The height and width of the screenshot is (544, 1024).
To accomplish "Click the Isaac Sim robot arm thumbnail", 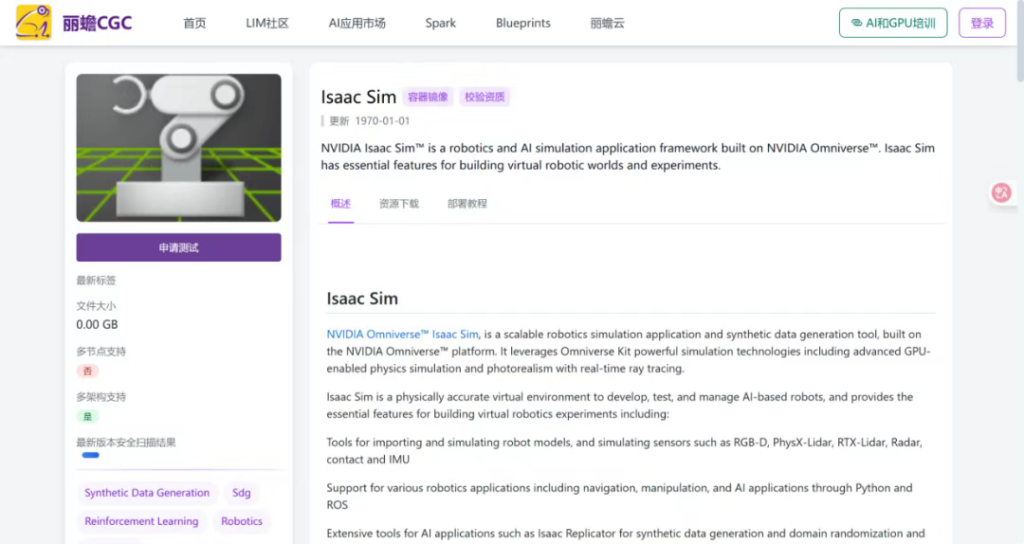I will pyautogui.click(x=178, y=148).
